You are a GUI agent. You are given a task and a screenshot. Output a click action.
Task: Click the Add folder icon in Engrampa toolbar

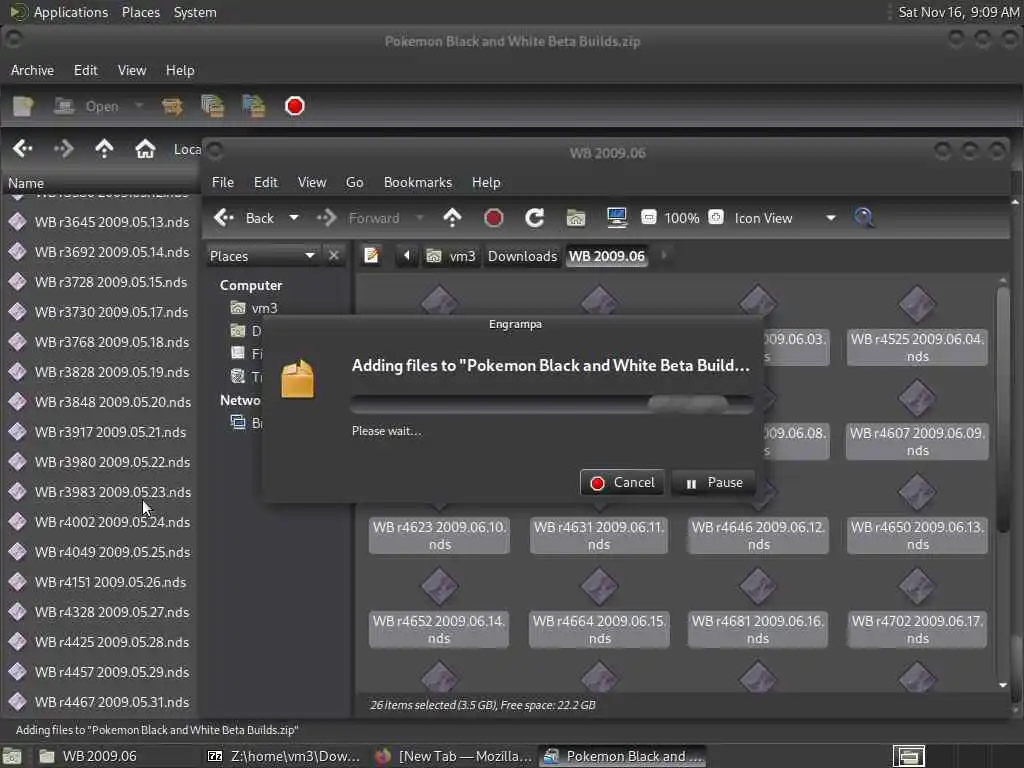tap(253, 106)
